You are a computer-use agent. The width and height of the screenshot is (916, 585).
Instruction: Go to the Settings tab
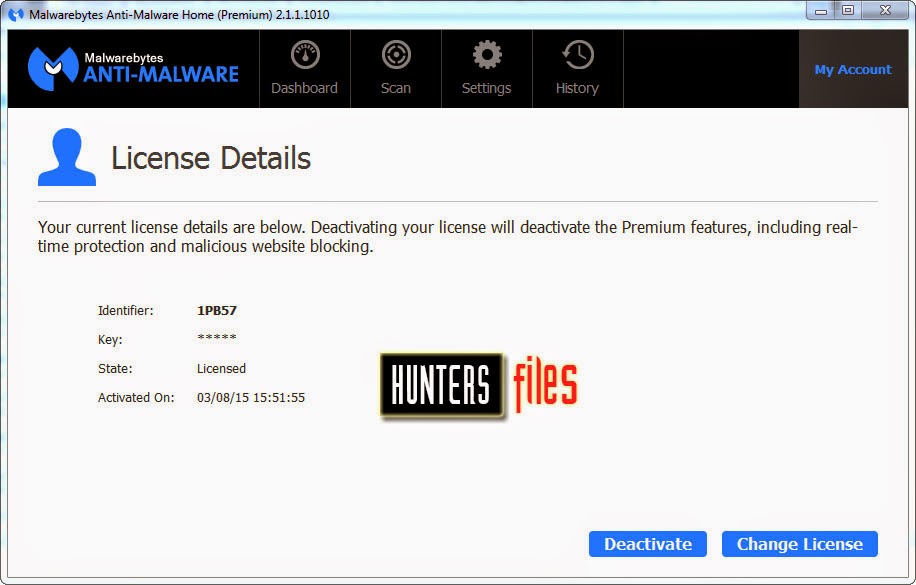click(x=487, y=69)
